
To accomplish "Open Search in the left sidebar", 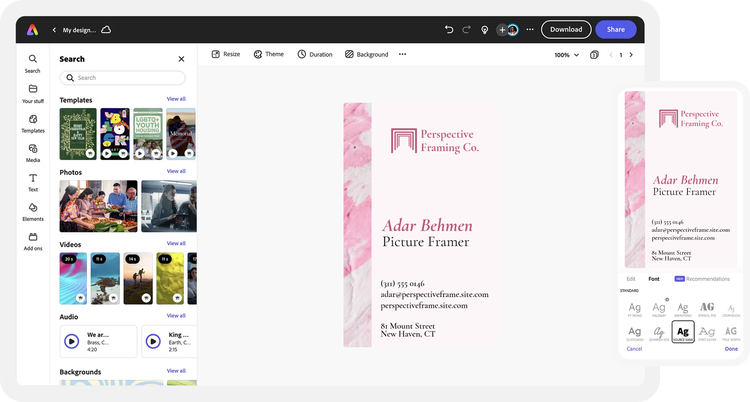I will pyautogui.click(x=33, y=64).
